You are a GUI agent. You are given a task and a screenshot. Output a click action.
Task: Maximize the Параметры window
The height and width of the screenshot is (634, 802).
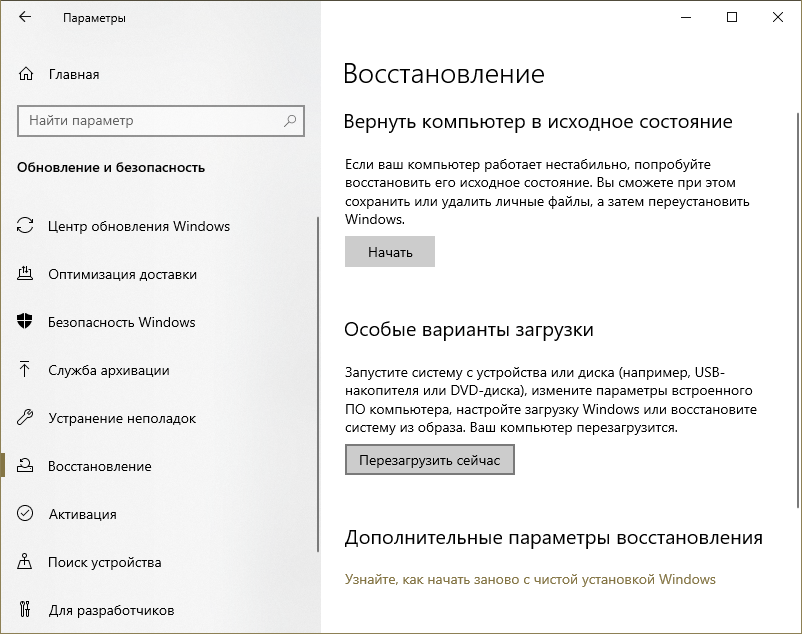point(732,17)
